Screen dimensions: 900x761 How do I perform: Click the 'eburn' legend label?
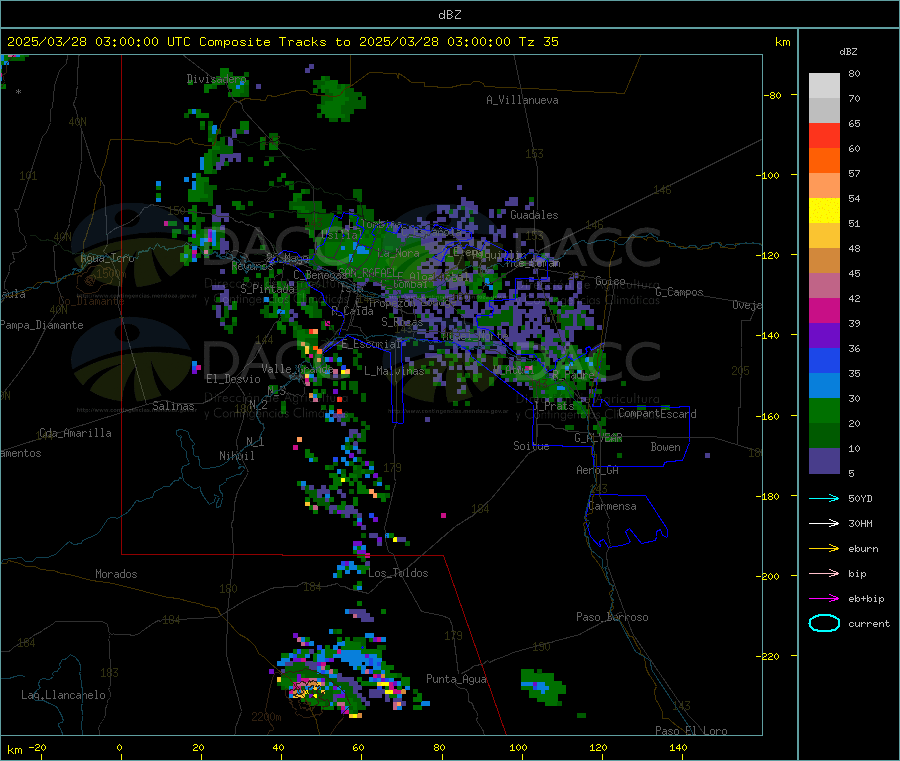[863, 549]
